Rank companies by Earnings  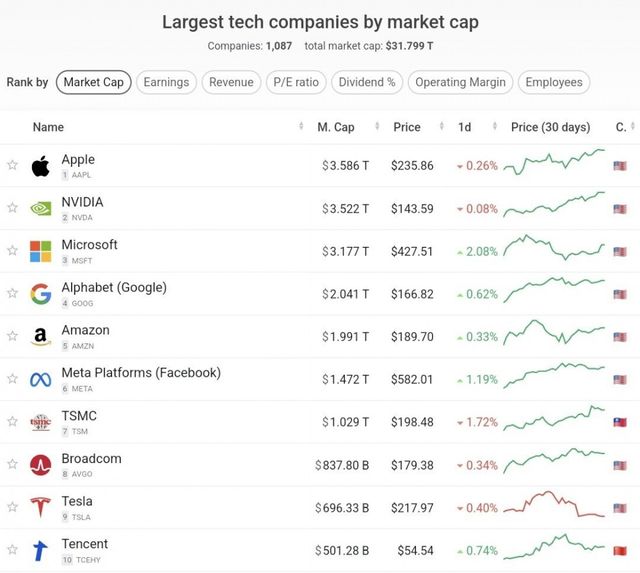(x=165, y=82)
